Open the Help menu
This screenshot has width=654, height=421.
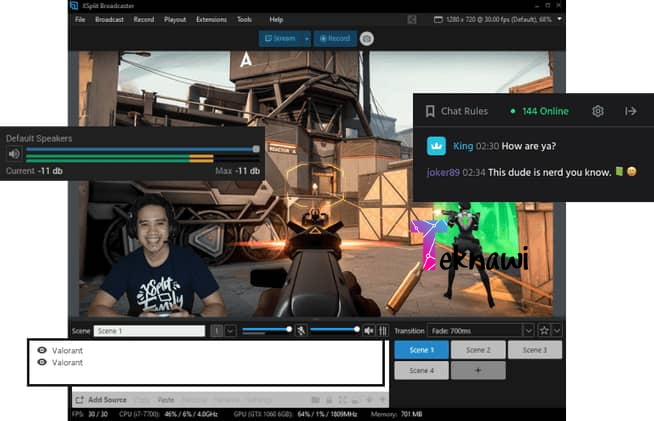tap(276, 20)
